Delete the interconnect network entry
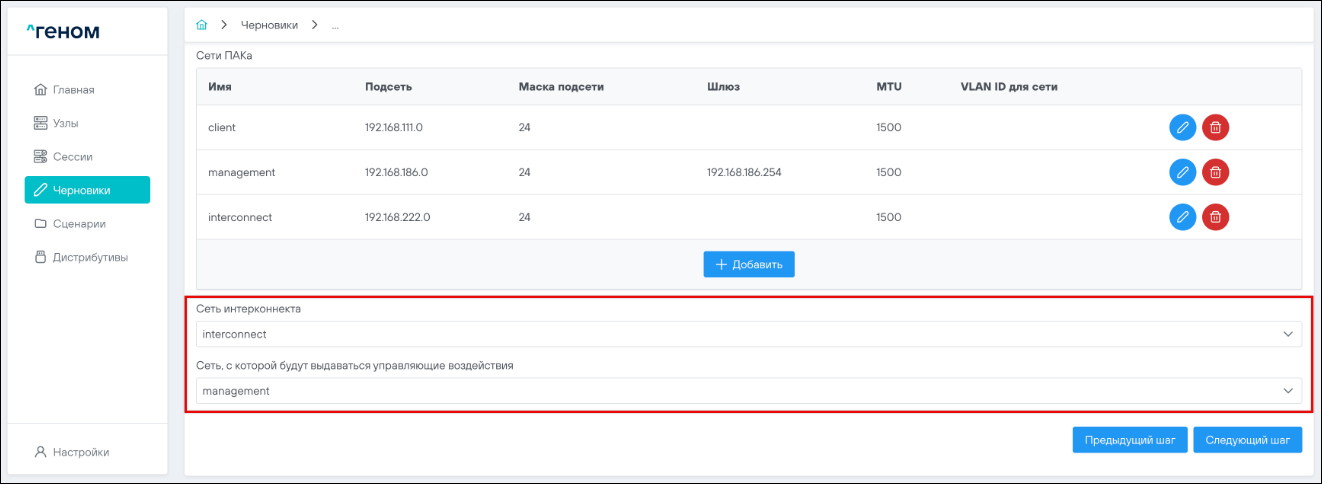This screenshot has width=1322, height=485. tap(1215, 217)
